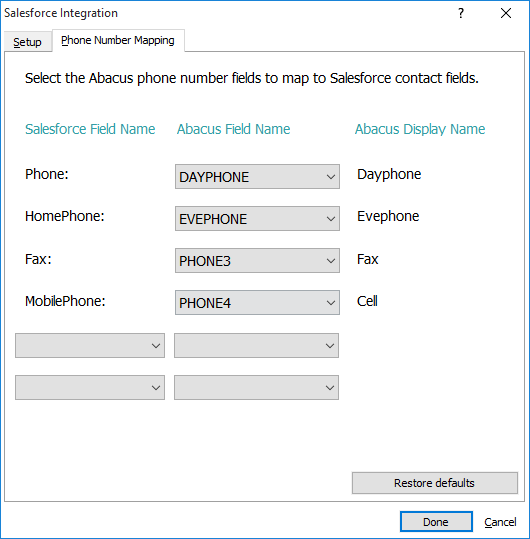This screenshot has height=539, width=530.
Task: Click the Evephone display name text
Action: (388, 216)
